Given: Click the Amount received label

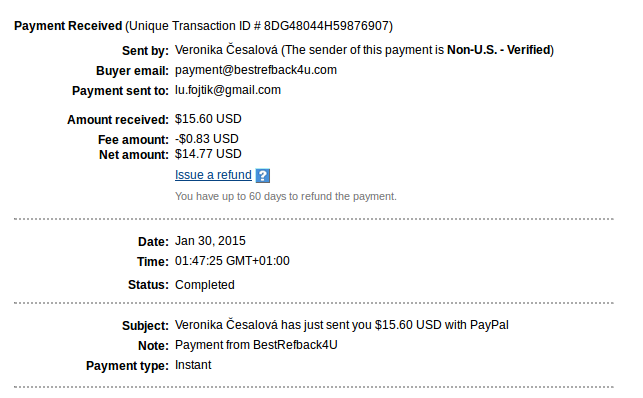Looking at the screenshot, I should point(118,120).
